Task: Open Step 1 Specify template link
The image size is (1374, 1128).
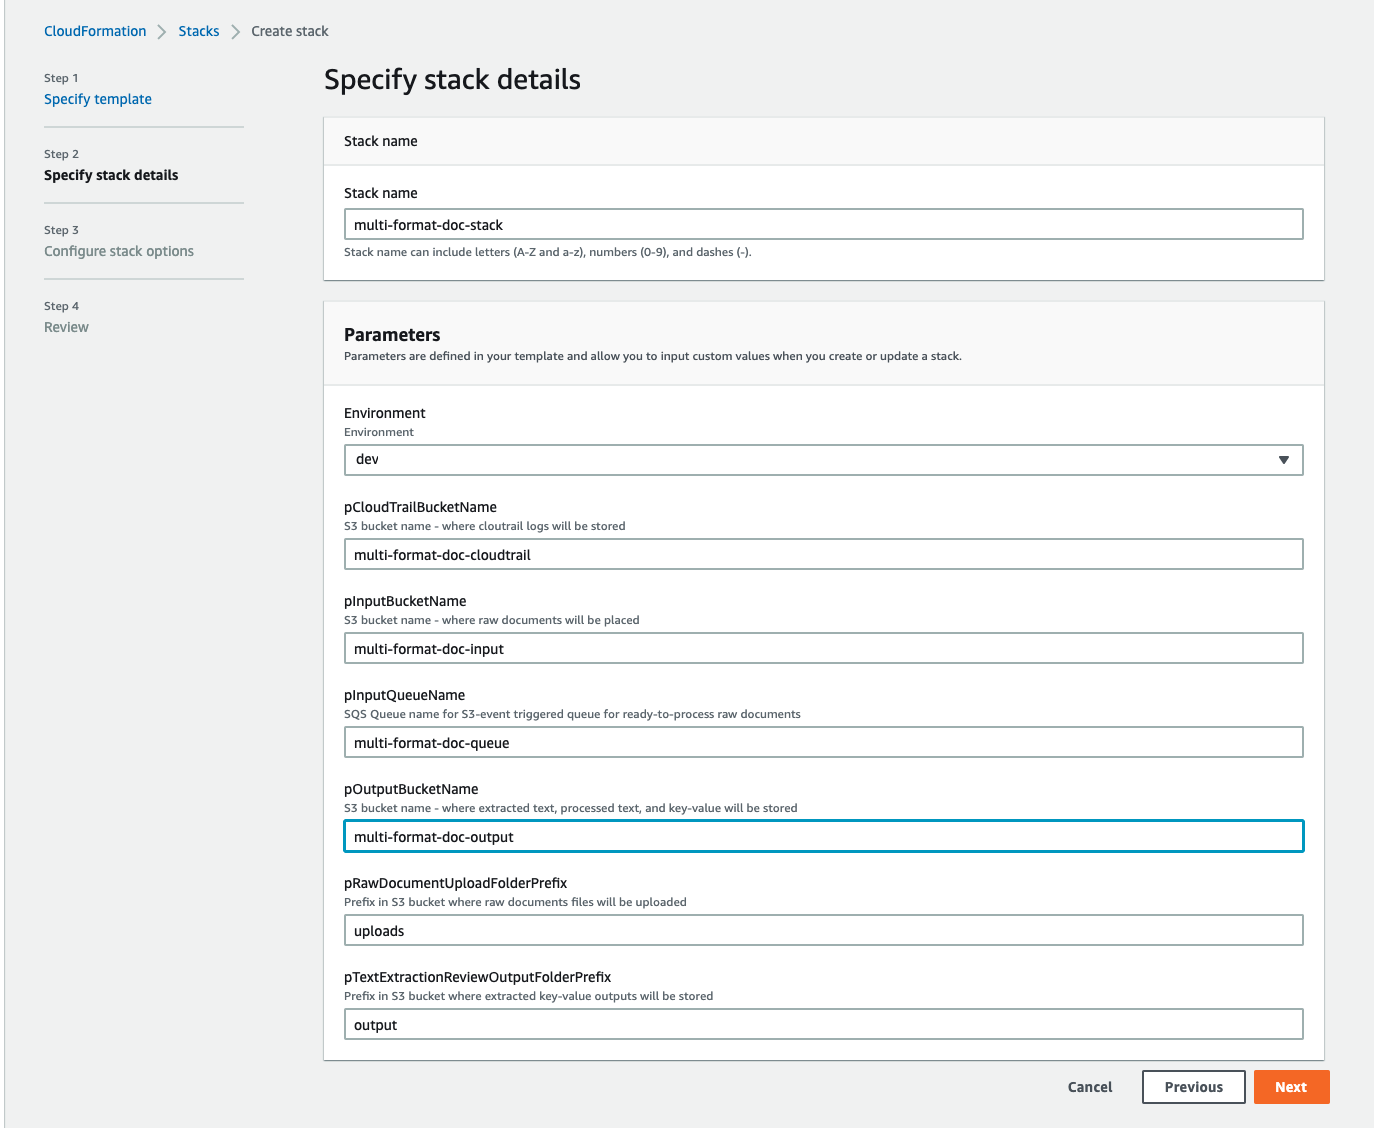Action: pyautogui.click(x=98, y=99)
